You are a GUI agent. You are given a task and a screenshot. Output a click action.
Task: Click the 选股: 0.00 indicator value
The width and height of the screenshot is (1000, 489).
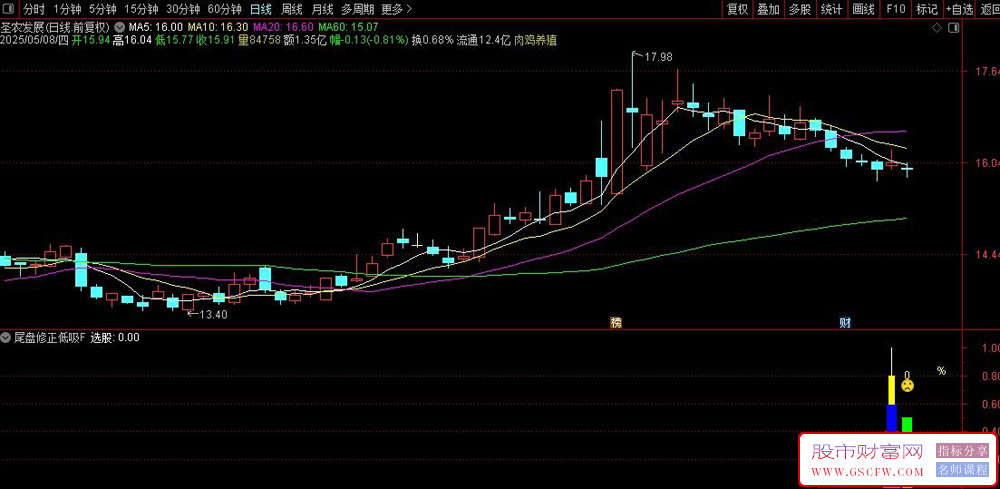coord(115,338)
